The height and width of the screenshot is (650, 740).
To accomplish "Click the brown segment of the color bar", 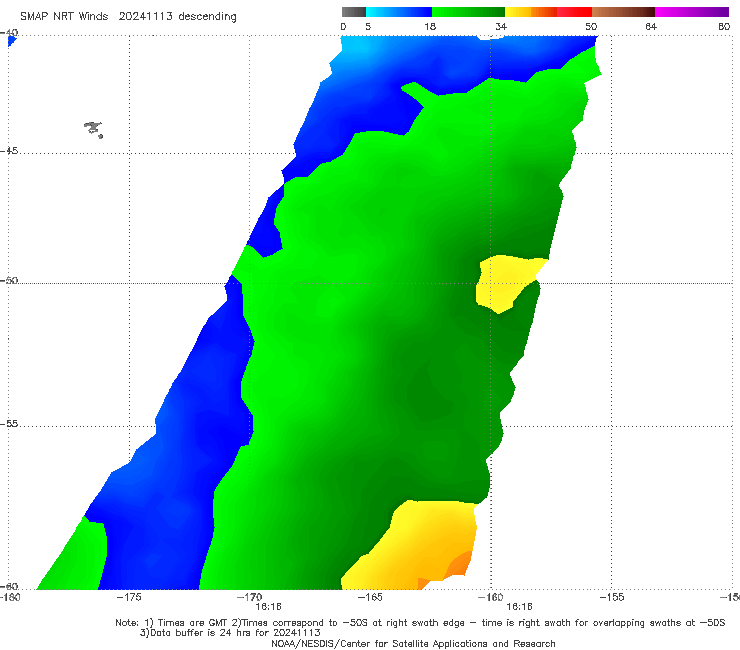I will (x=623, y=12).
